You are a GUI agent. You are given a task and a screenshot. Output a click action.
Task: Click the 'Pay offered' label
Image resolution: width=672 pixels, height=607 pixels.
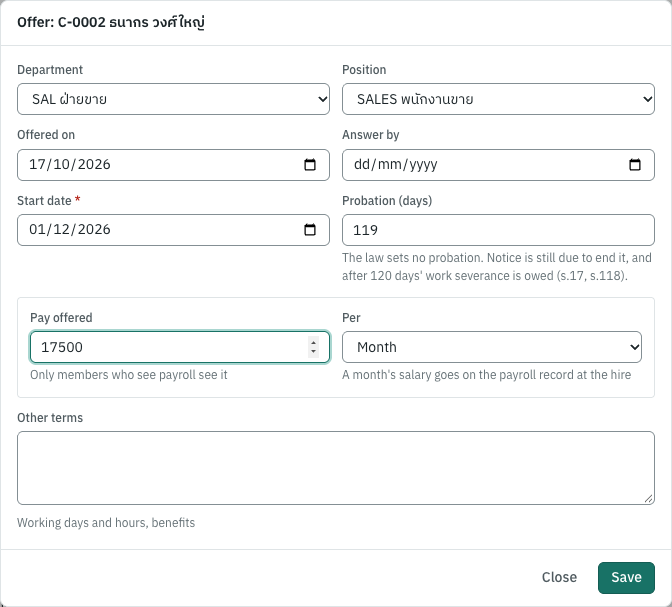click(61, 318)
